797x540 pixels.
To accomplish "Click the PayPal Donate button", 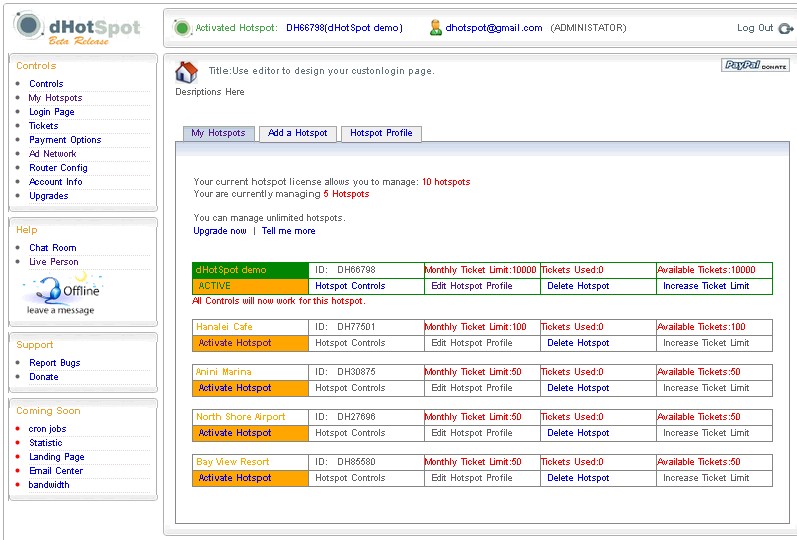I will pyautogui.click(x=755, y=65).
